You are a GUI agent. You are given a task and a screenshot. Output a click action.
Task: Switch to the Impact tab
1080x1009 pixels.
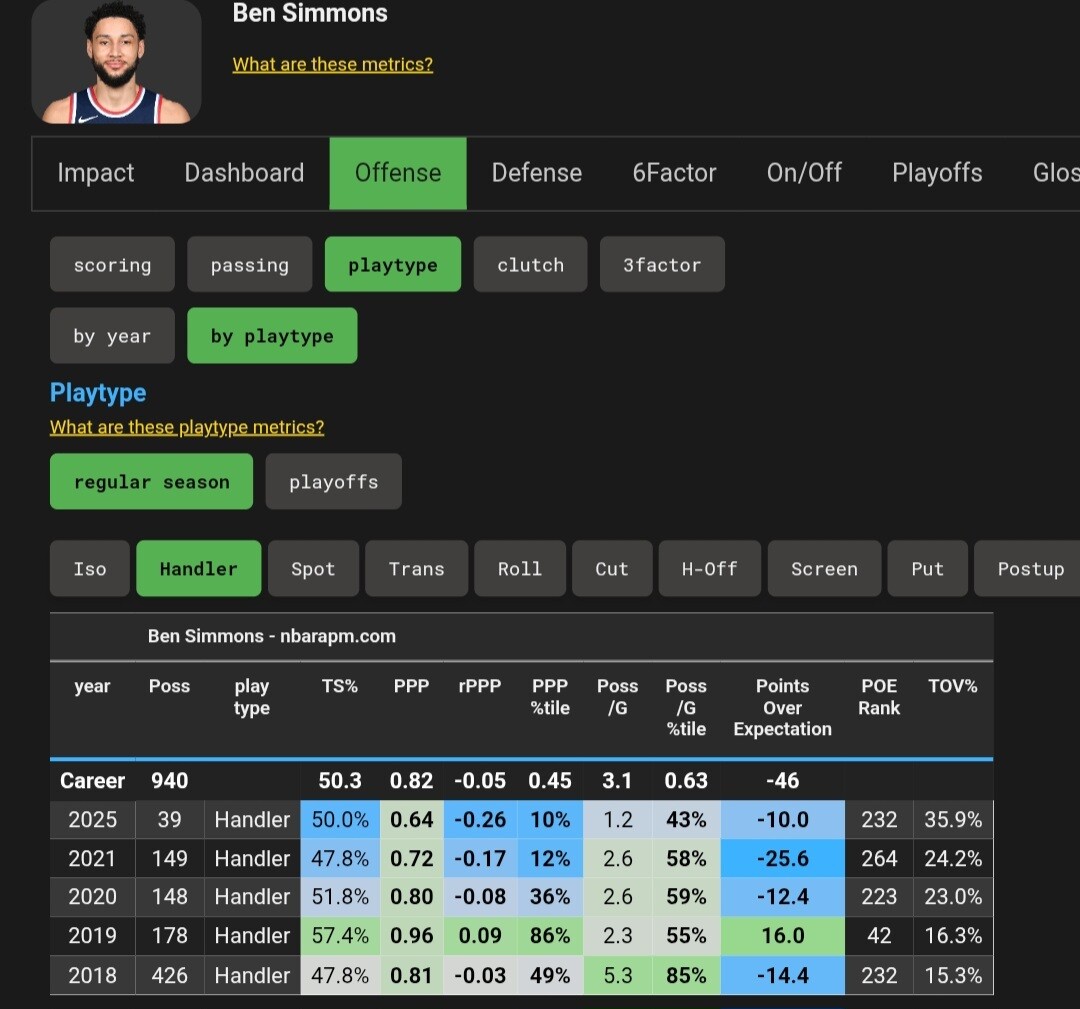tap(96, 173)
